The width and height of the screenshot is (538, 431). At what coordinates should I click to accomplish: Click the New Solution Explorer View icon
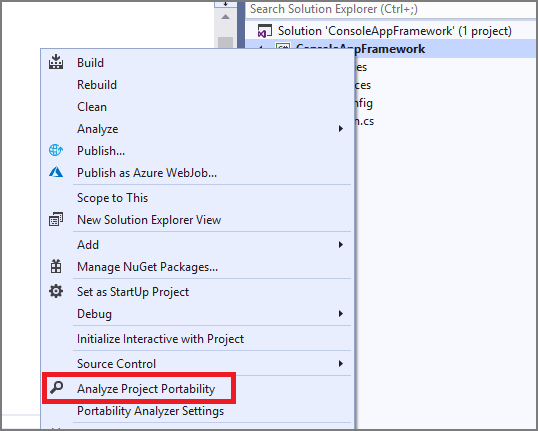[56, 220]
